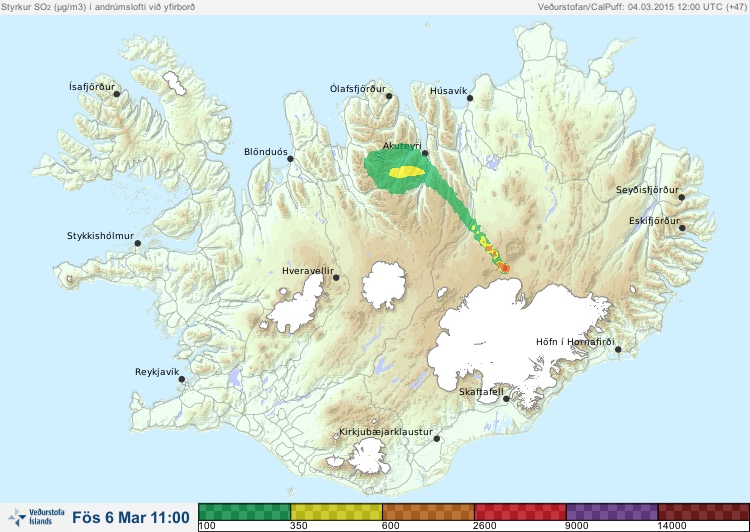Screen dimensions: 750x532
Task: Click the Hveravellir label
Action: pyautogui.click(x=308, y=271)
